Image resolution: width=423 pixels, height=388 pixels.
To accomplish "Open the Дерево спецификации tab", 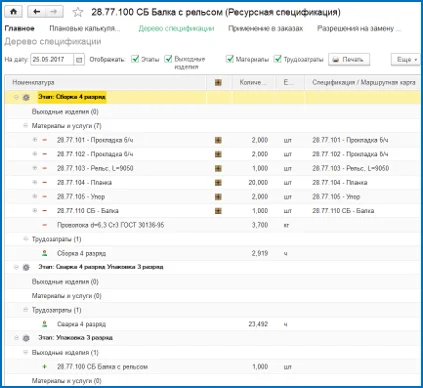I will (x=176, y=29).
